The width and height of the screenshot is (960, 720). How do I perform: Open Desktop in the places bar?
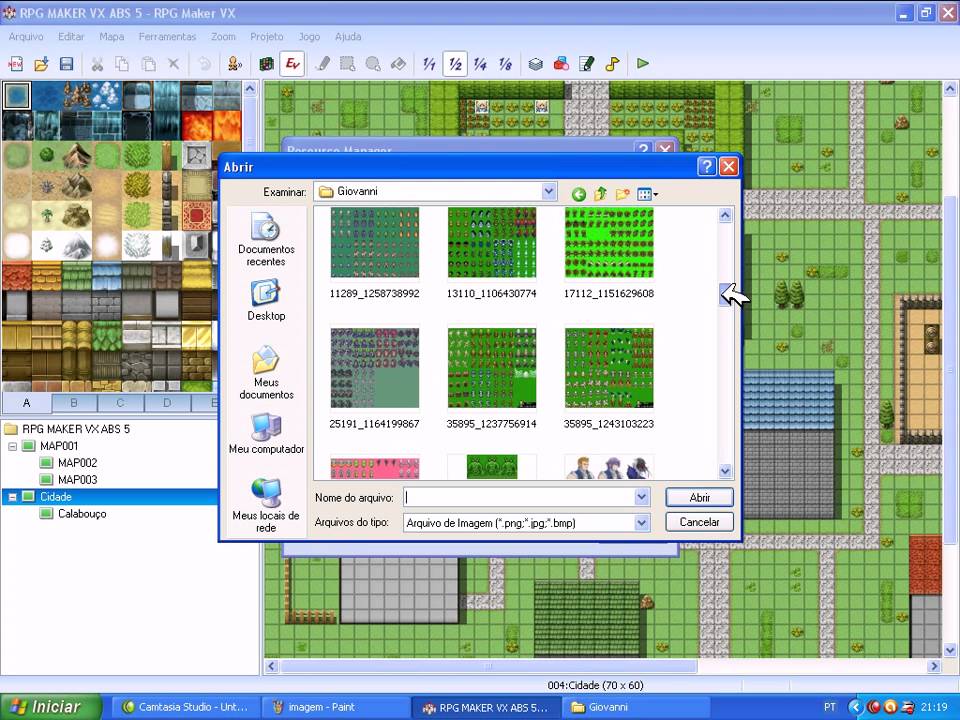coord(266,300)
